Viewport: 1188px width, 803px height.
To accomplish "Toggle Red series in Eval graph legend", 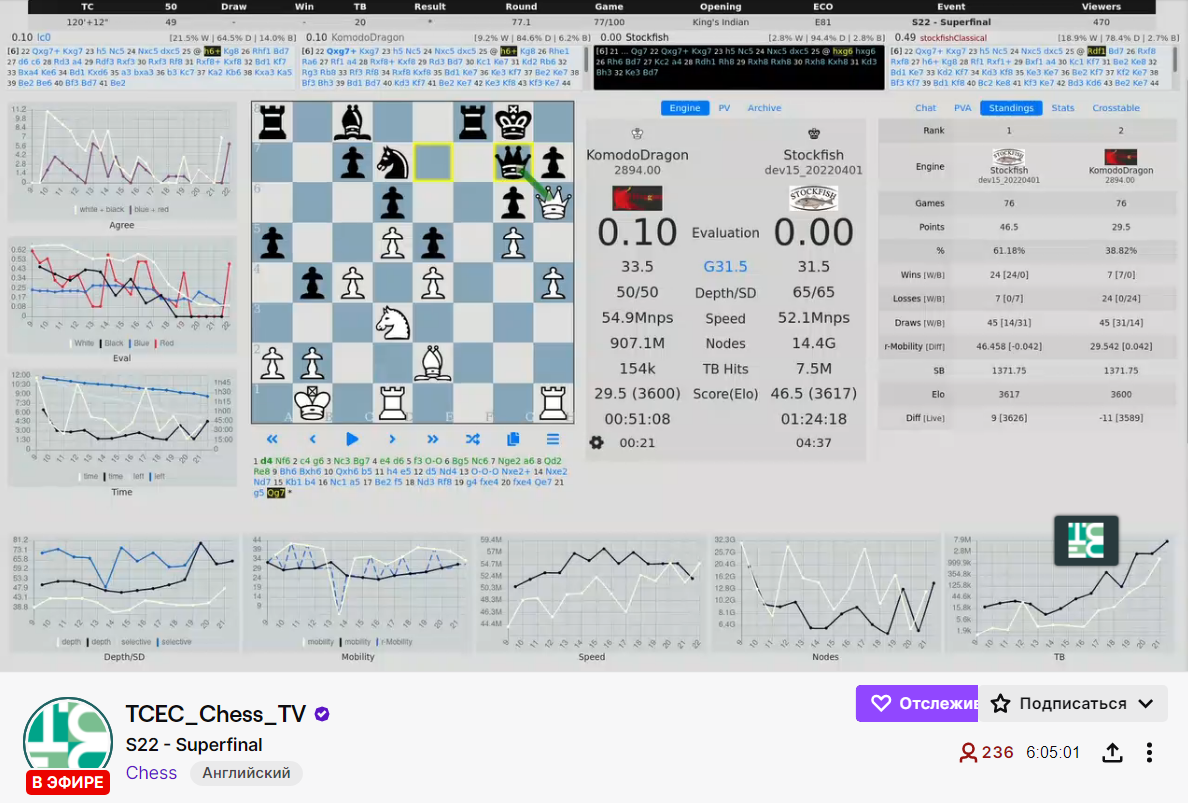I will 164,343.
